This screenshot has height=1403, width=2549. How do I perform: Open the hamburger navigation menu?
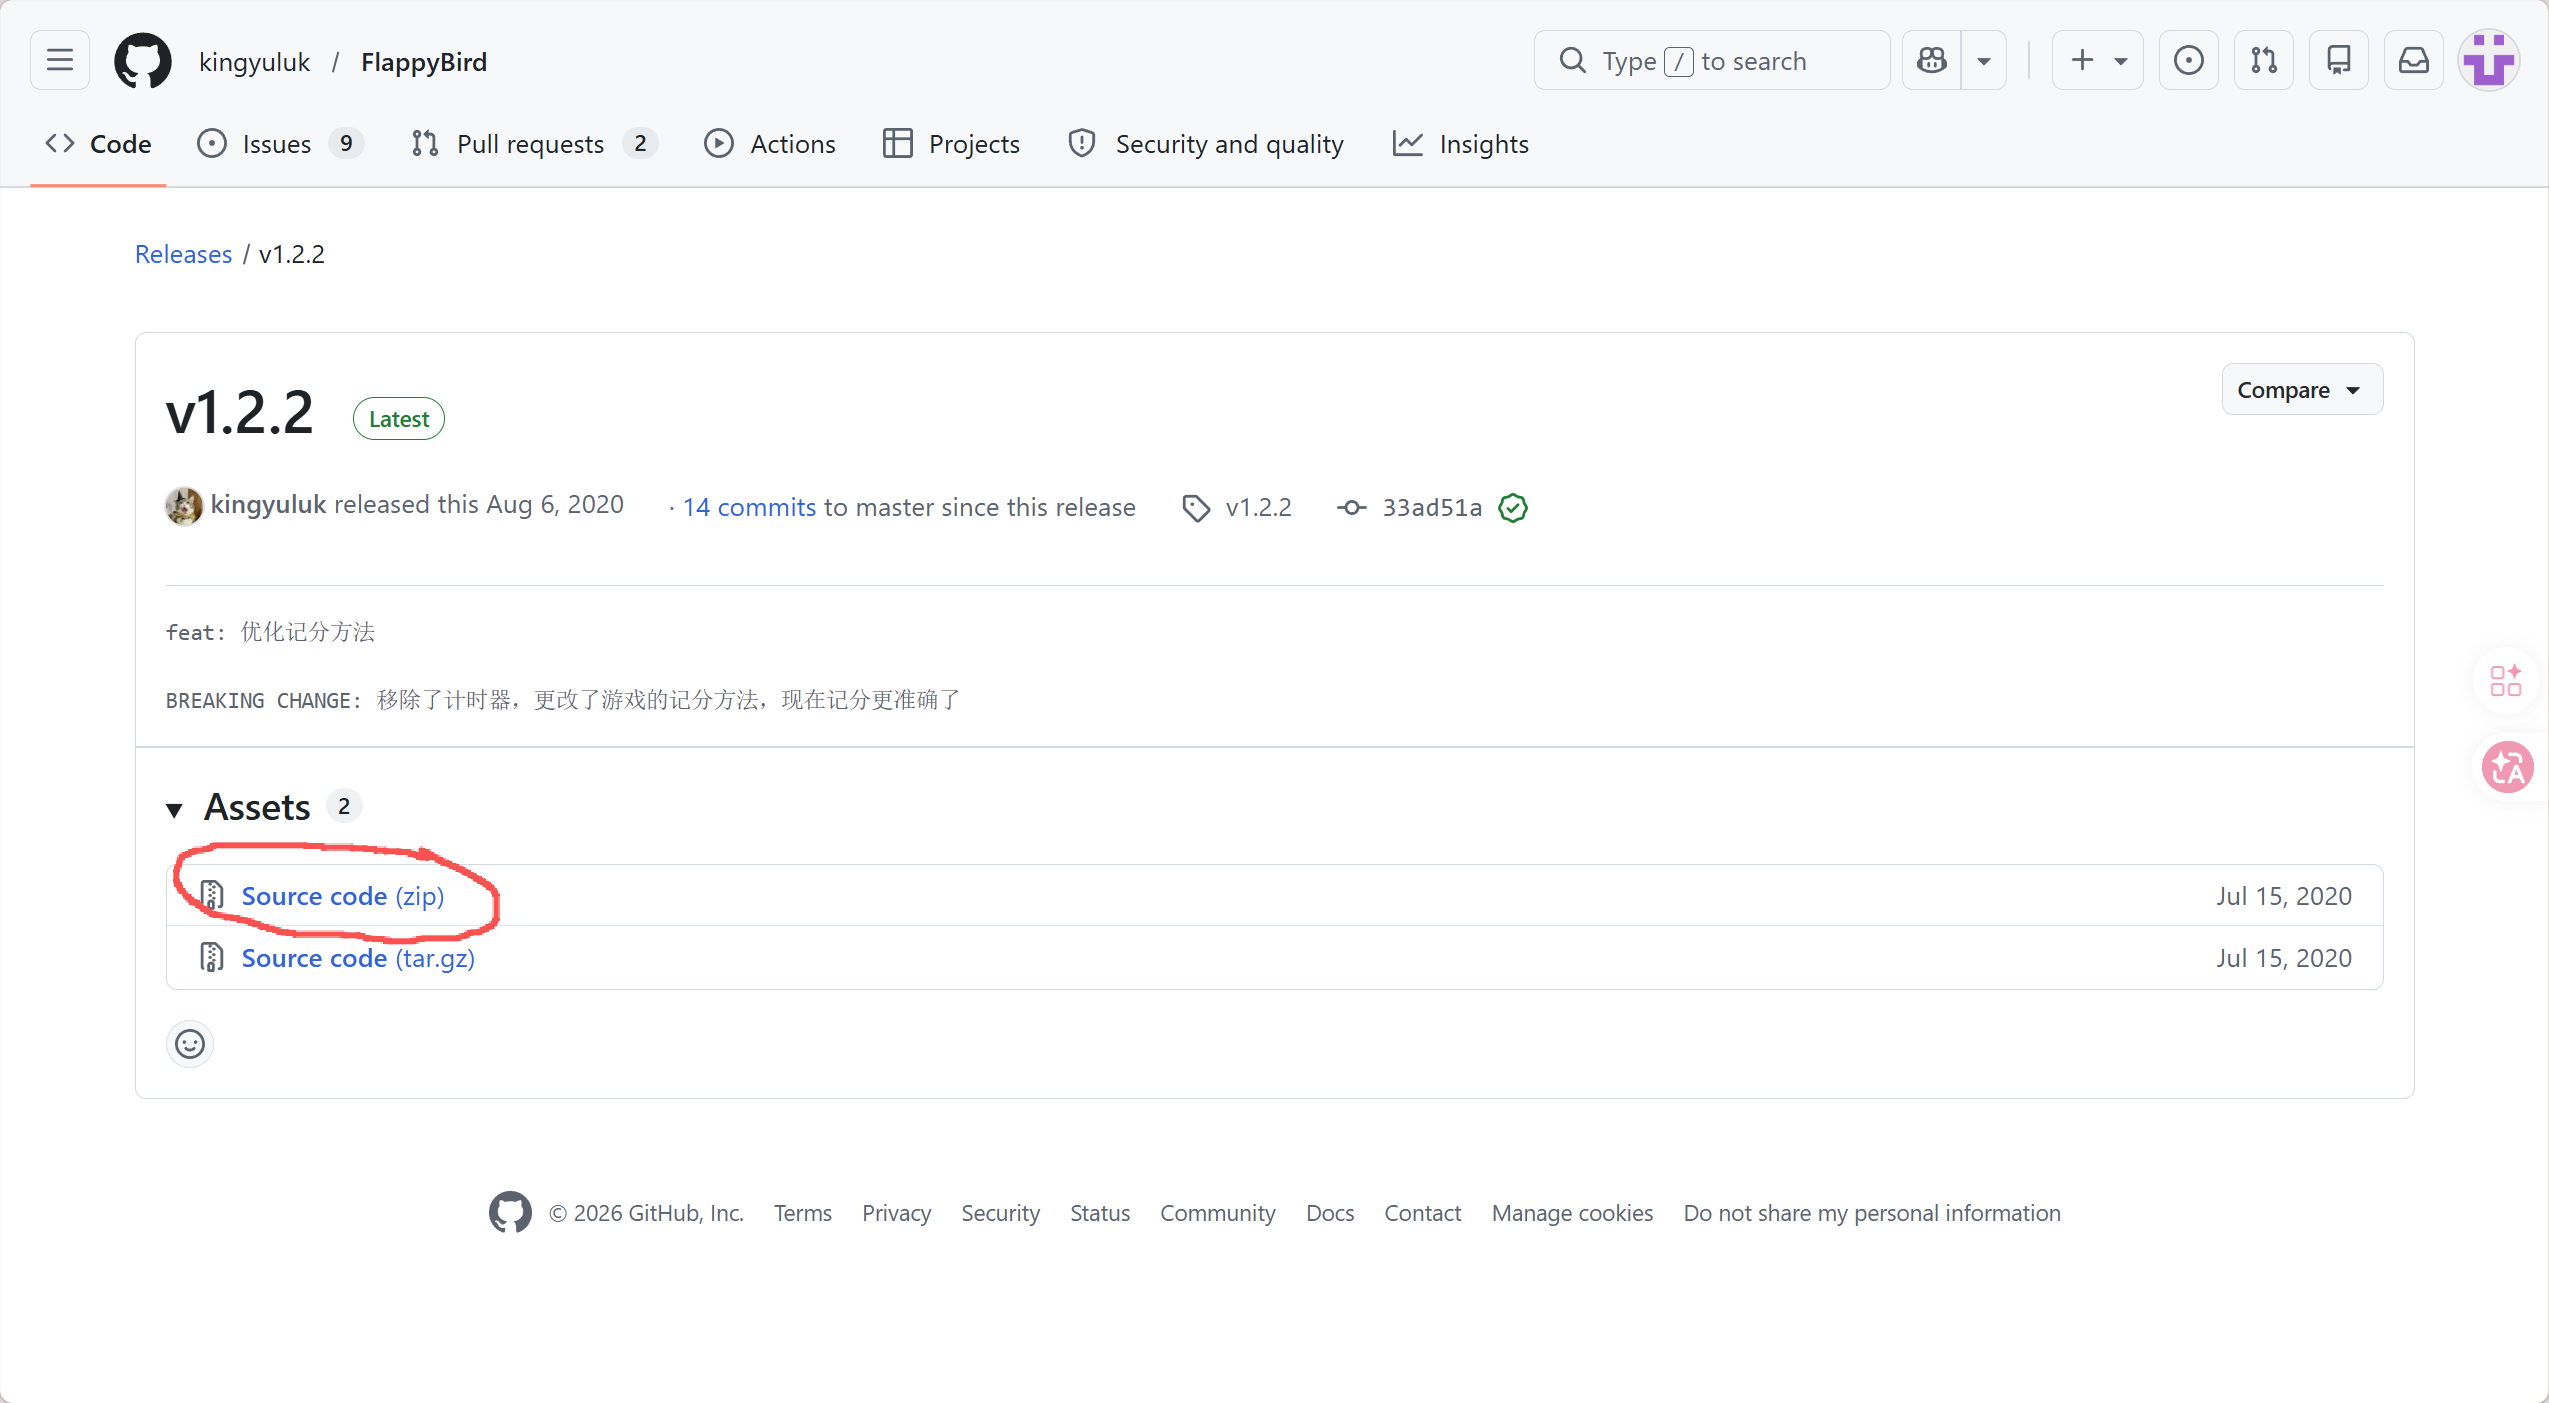[60, 60]
